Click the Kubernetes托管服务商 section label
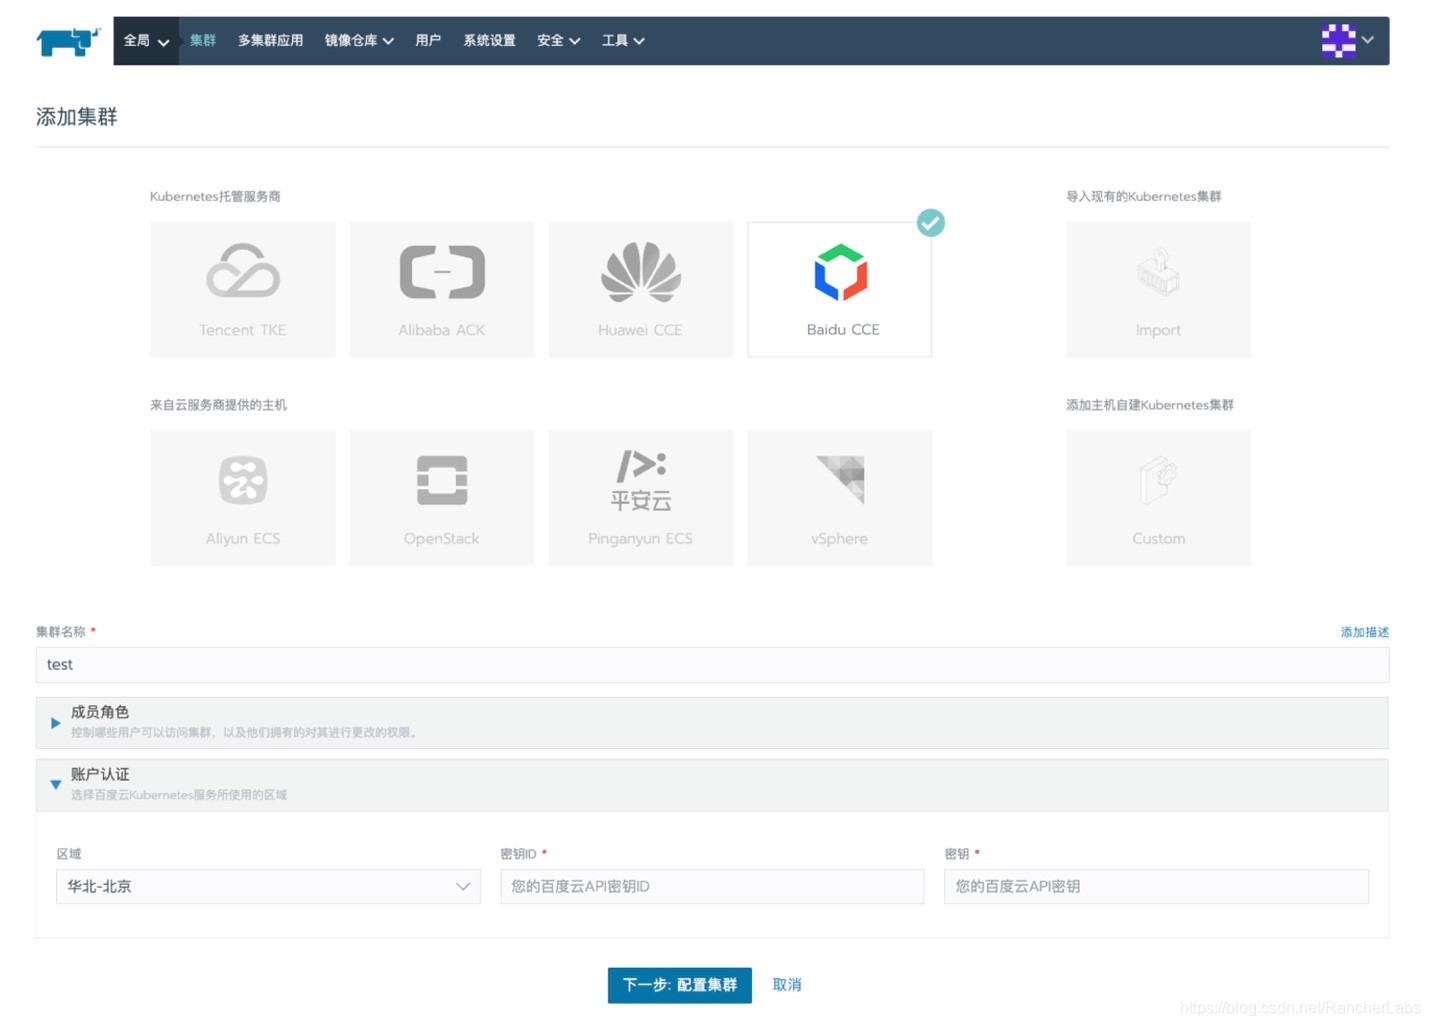This screenshot has width=1430, height=1026. point(215,197)
